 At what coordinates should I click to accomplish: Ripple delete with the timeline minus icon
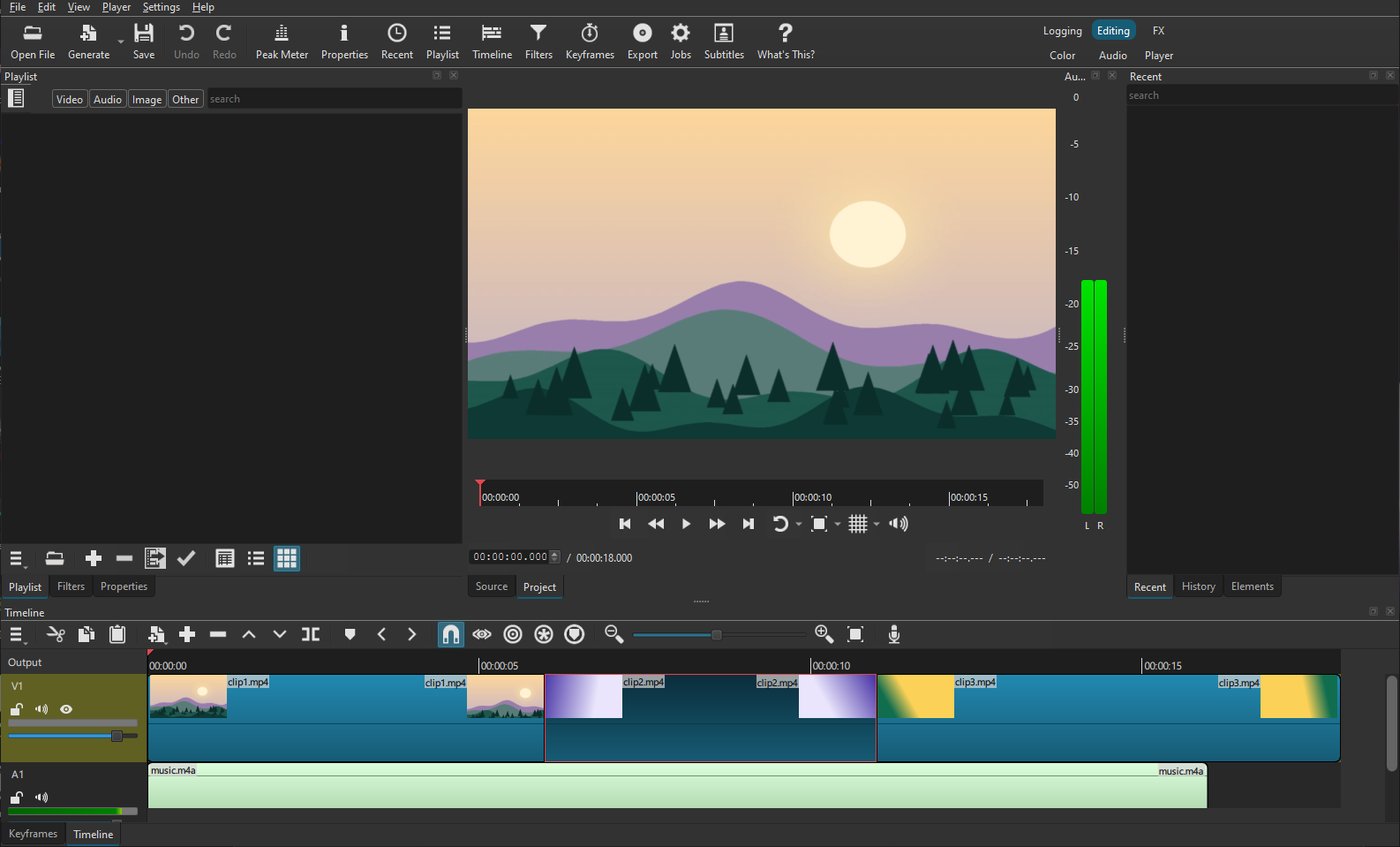pos(217,634)
